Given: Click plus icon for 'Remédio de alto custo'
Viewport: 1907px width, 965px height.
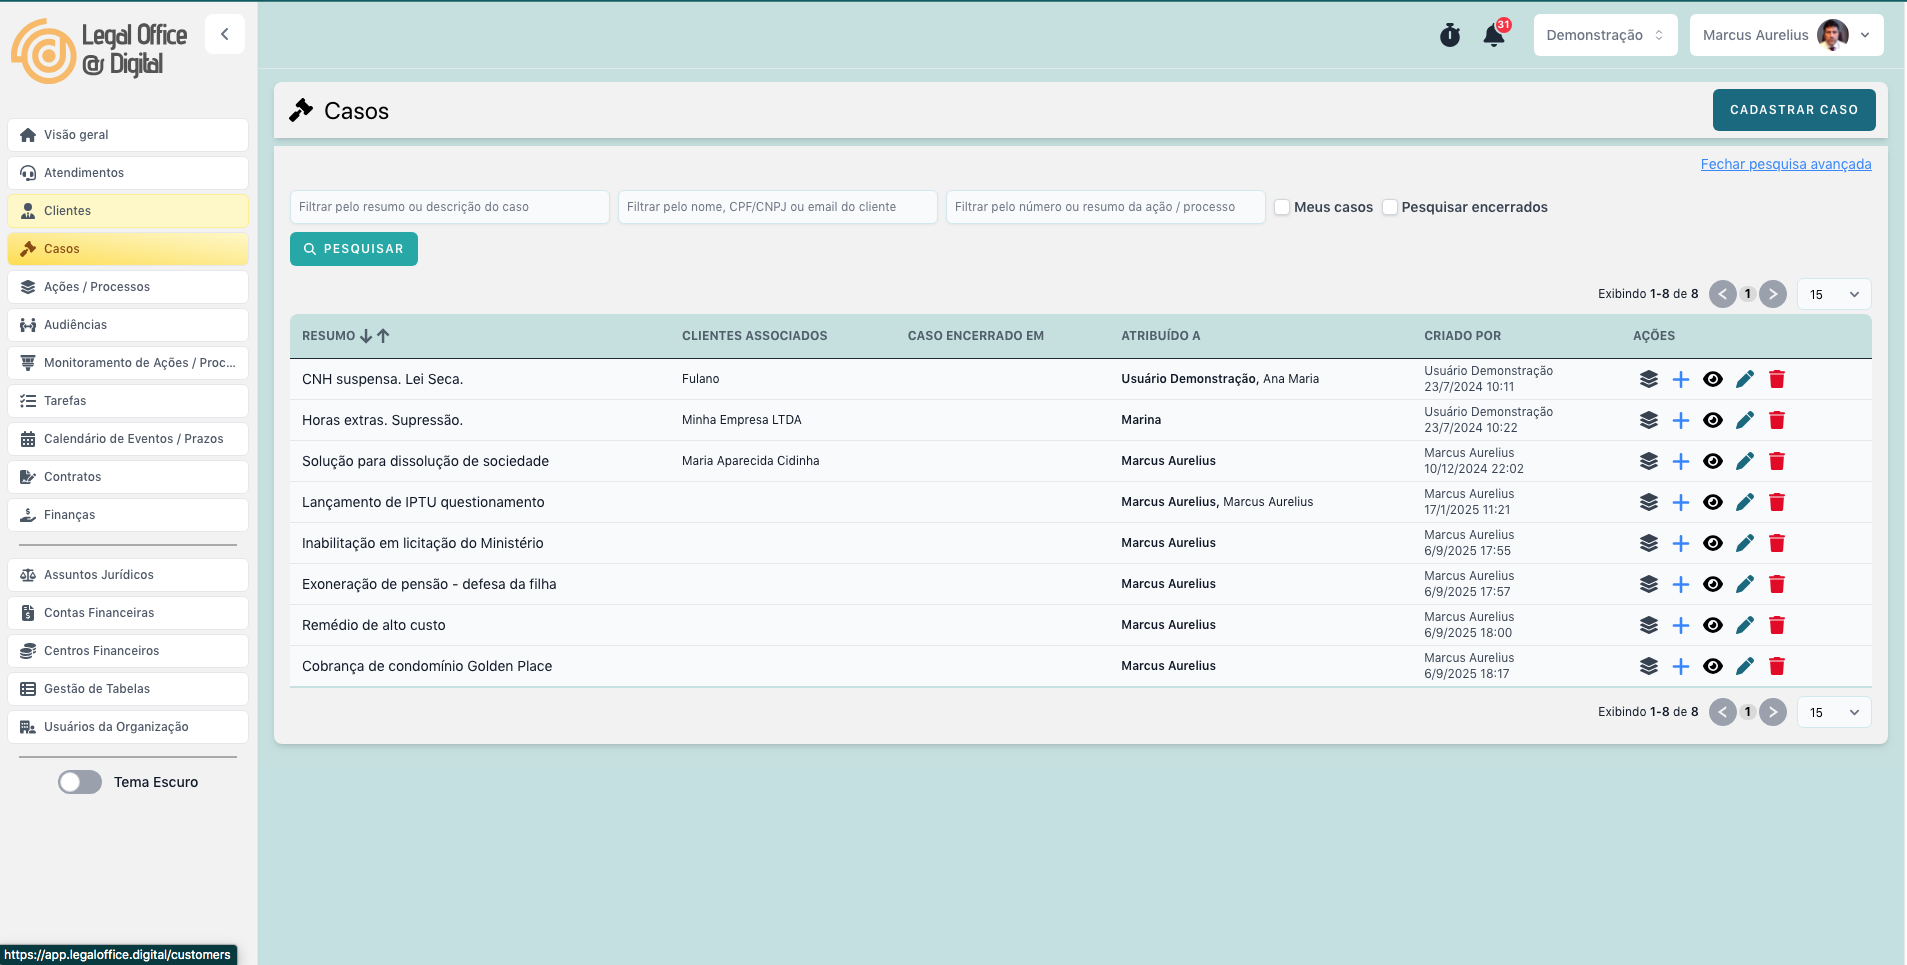Looking at the screenshot, I should click(1680, 625).
